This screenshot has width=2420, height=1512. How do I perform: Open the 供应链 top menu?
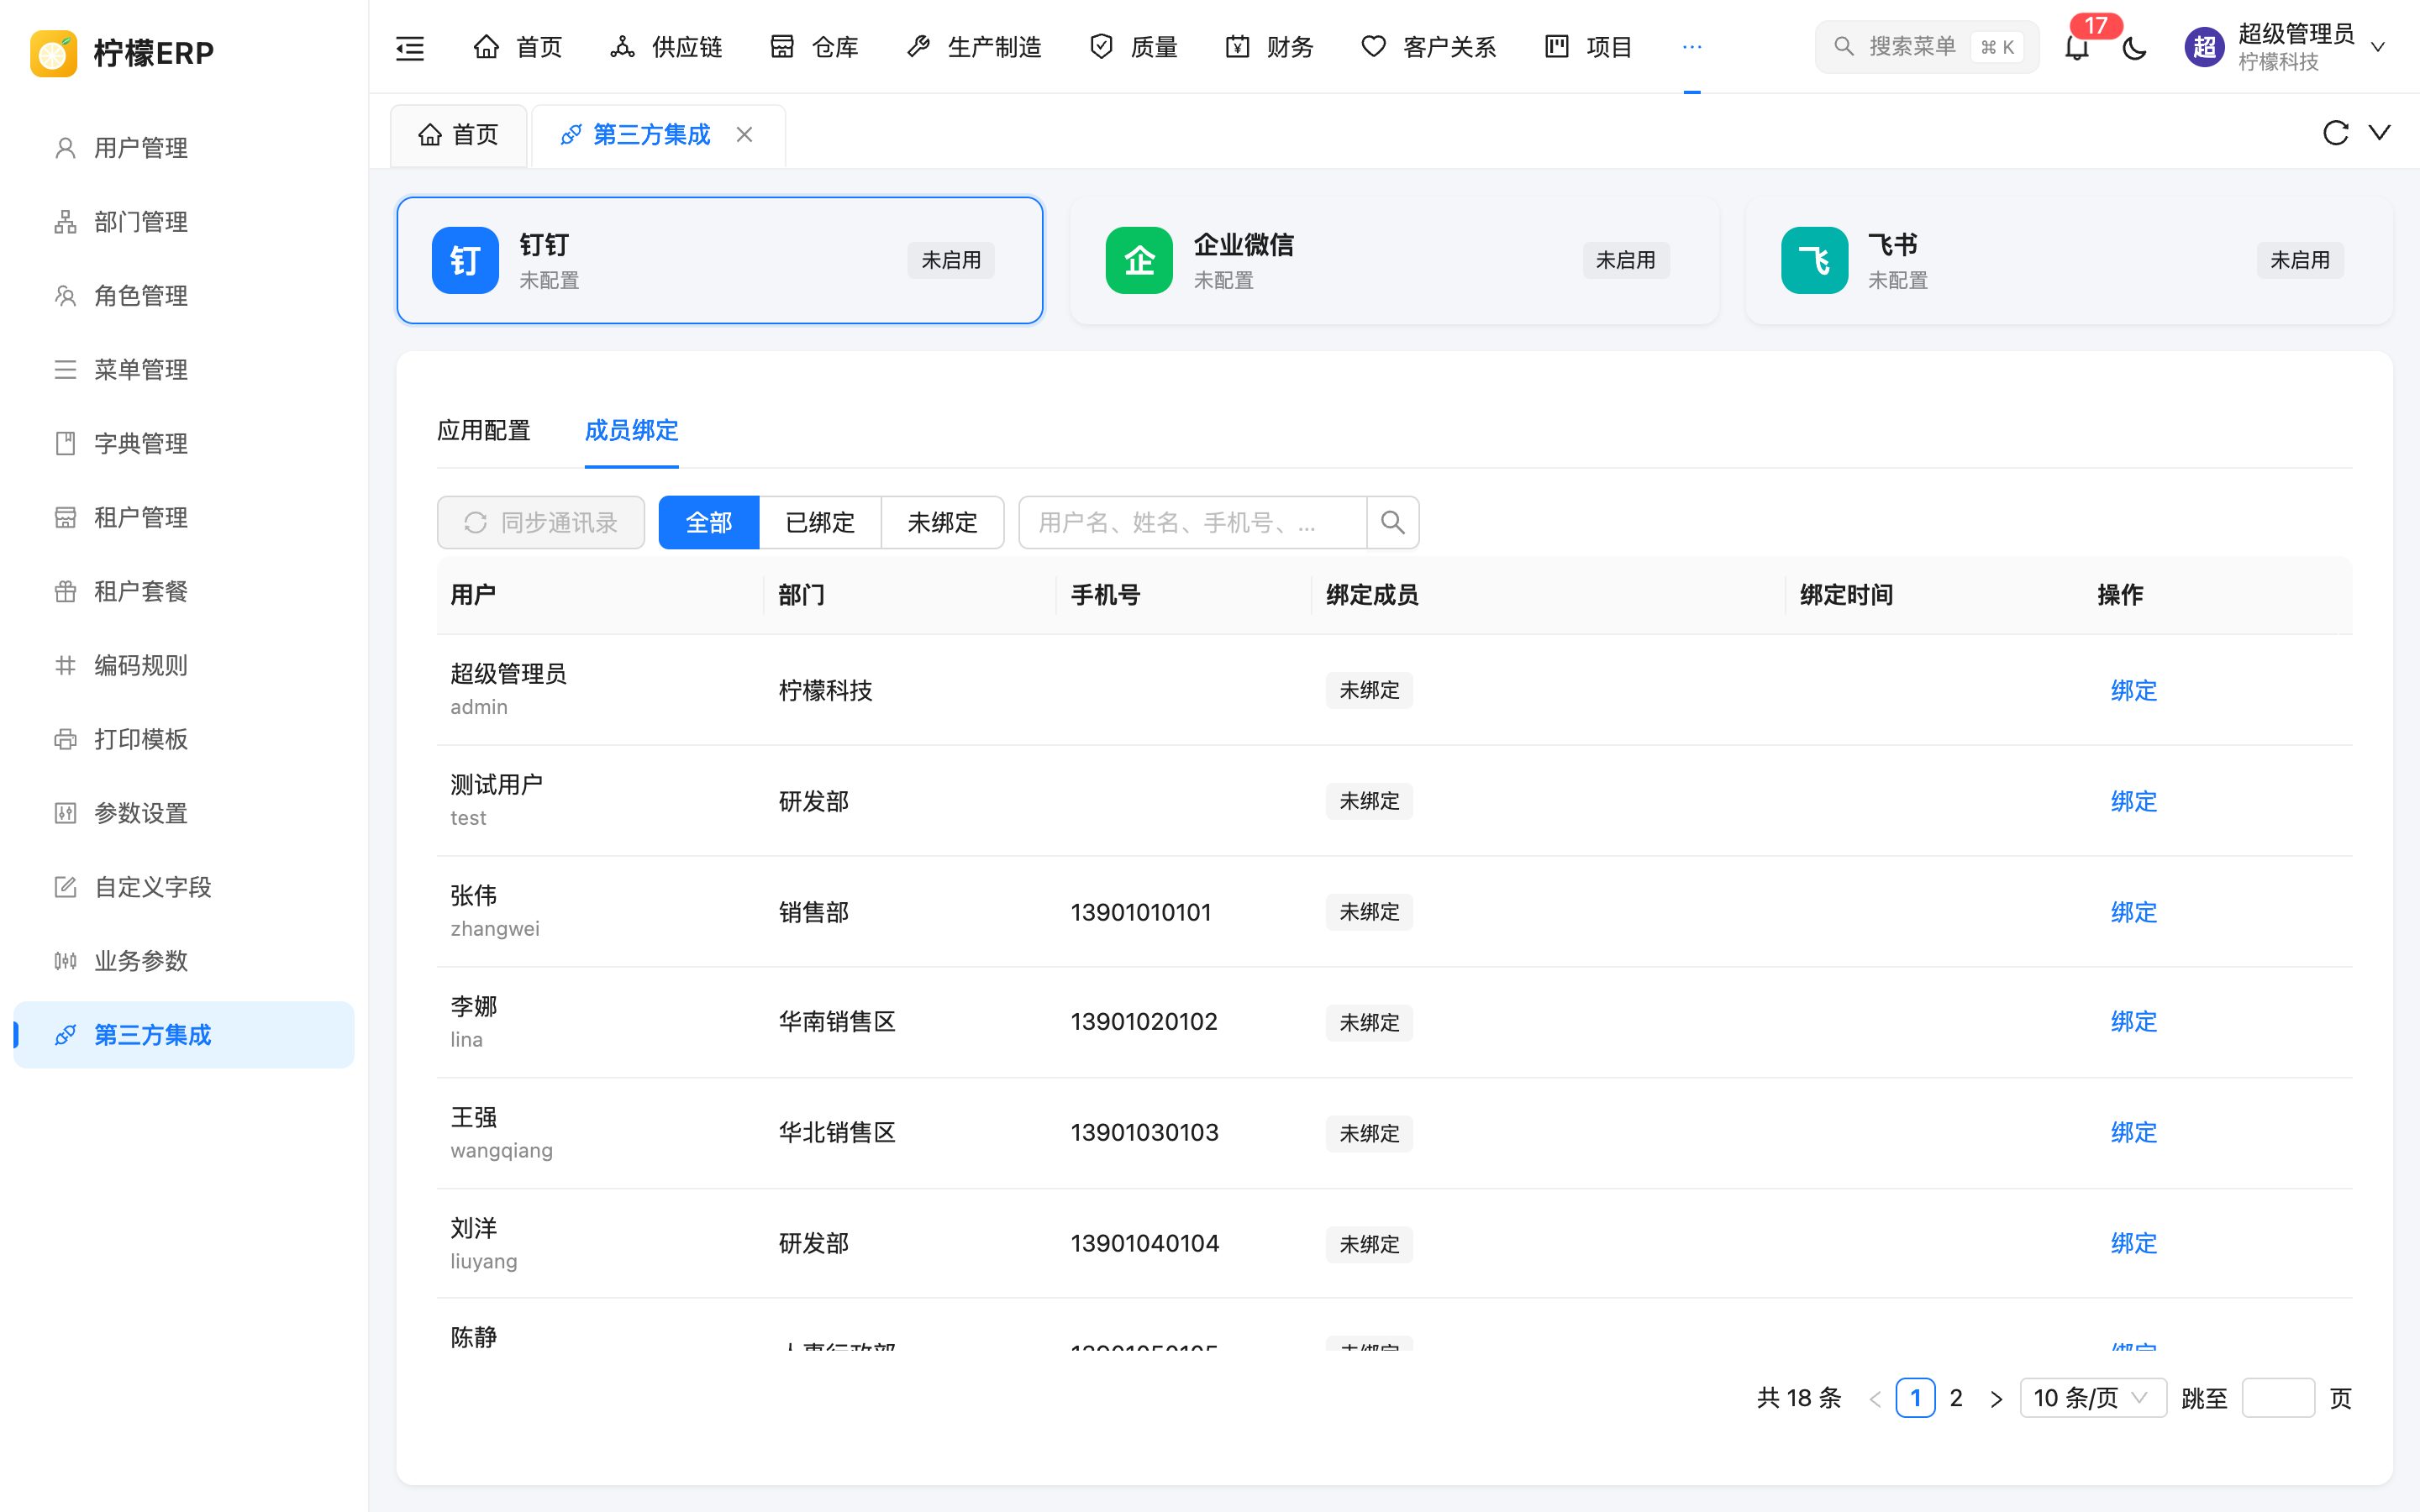(666, 47)
